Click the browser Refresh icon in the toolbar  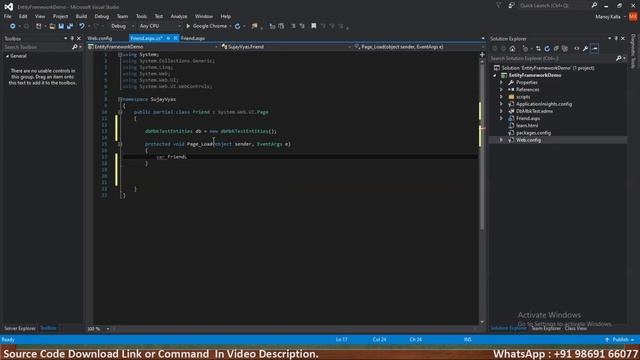[x=238, y=26]
